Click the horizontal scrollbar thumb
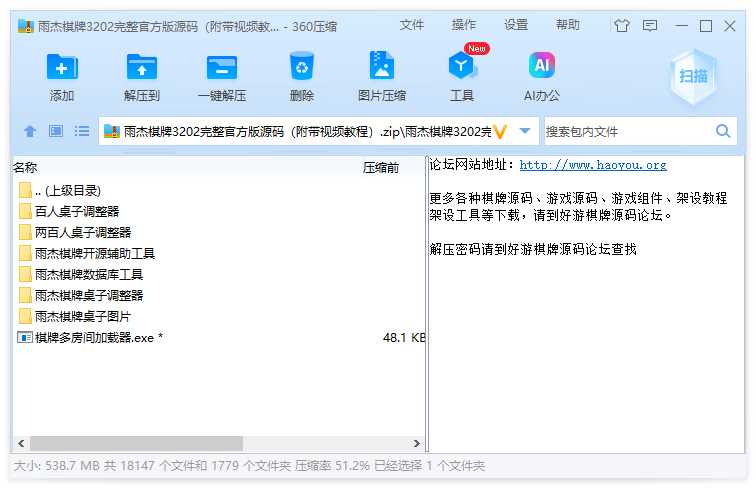Screen dimensions: 756x488 136,443
